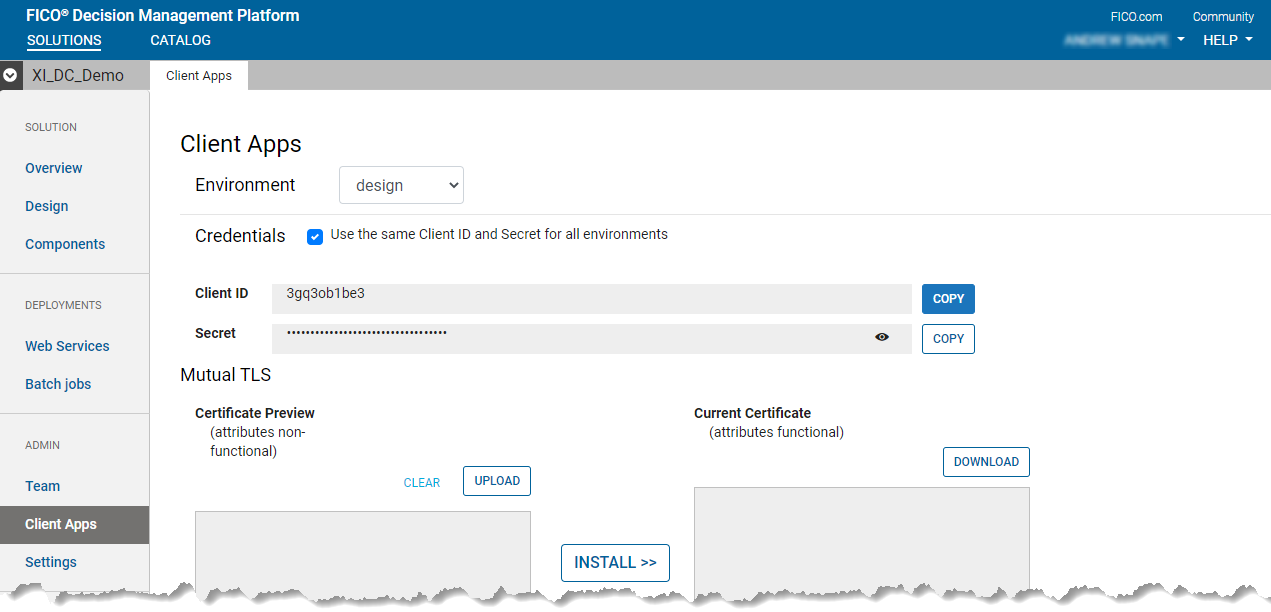The height and width of the screenshot is (612, 1271).
Task: Open the Environment dropdown set to design
Action: pos(401,185)
